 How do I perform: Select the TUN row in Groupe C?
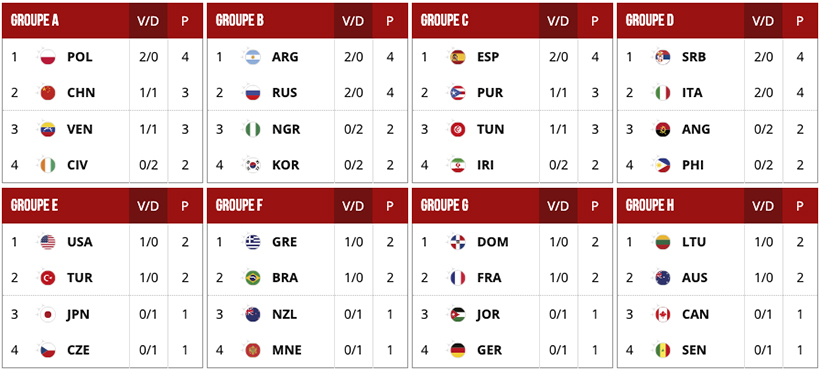[x=512, y=129]
